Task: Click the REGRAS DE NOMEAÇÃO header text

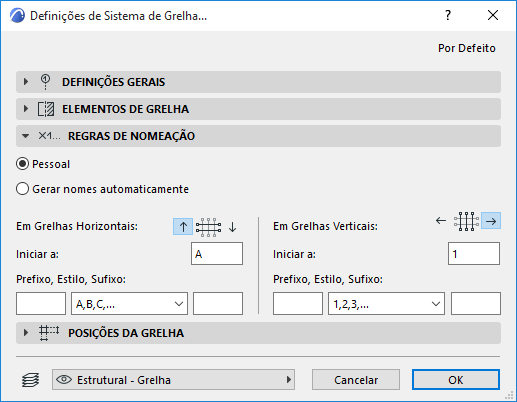Action: [x=131, y=136]
